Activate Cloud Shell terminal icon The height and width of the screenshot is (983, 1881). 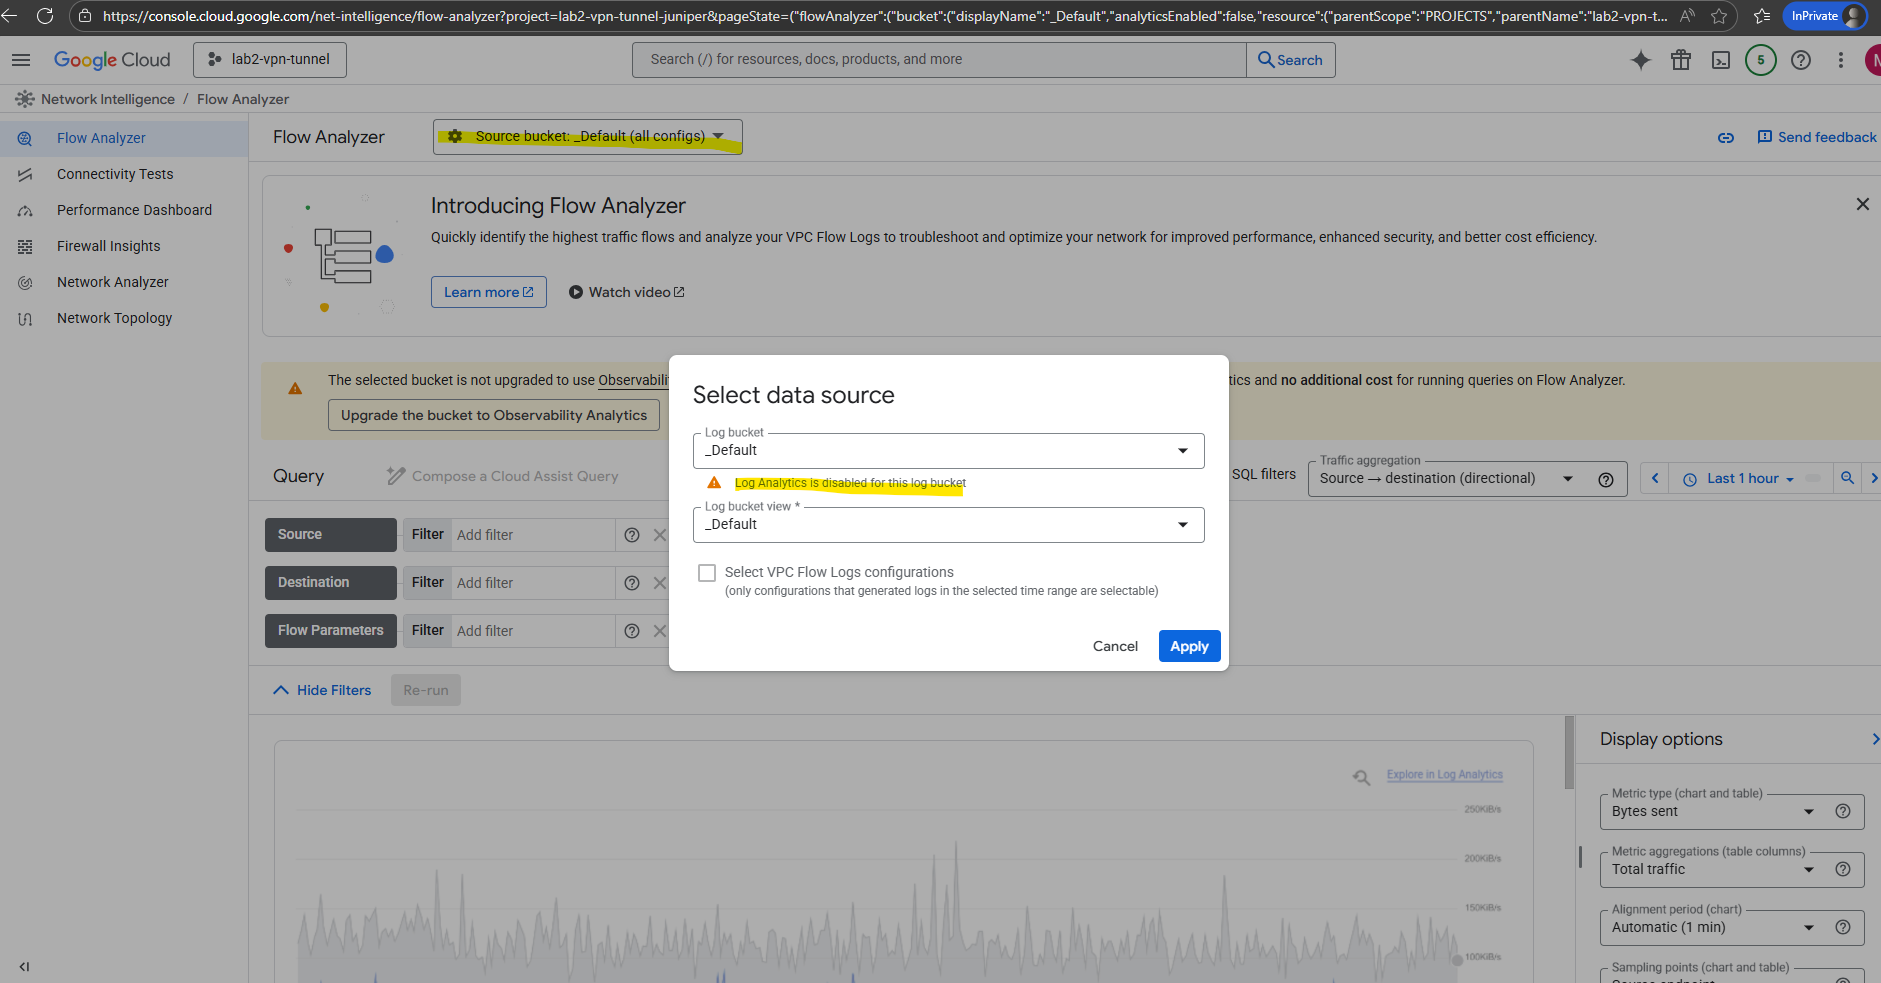coord(1721,60)
